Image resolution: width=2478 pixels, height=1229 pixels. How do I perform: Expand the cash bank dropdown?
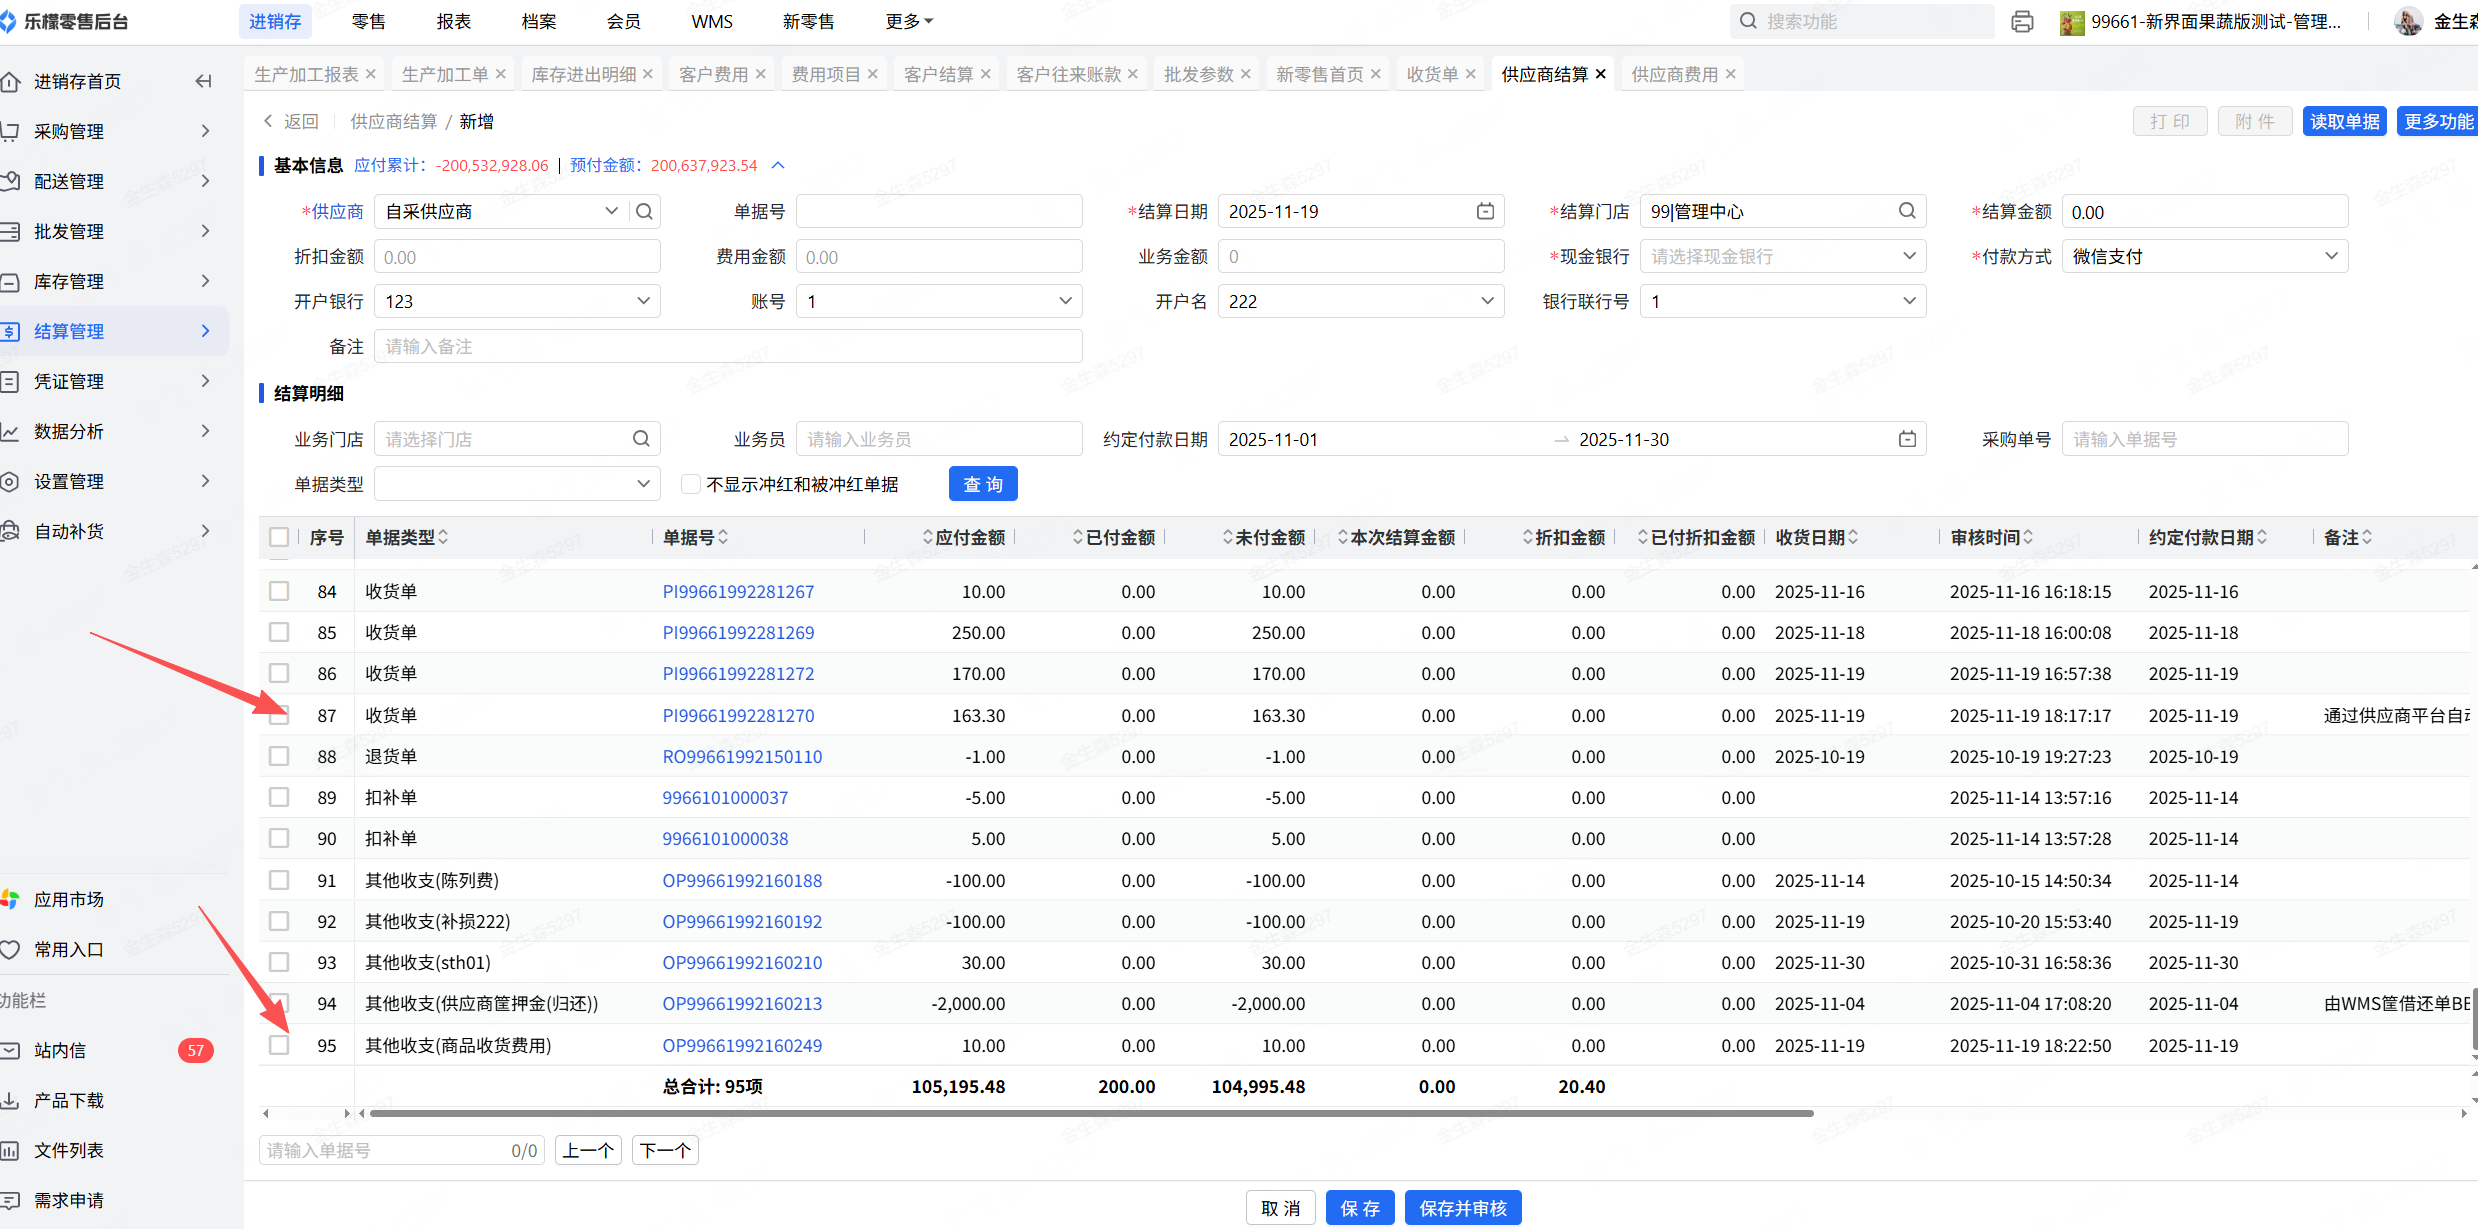coord(1782,256)
